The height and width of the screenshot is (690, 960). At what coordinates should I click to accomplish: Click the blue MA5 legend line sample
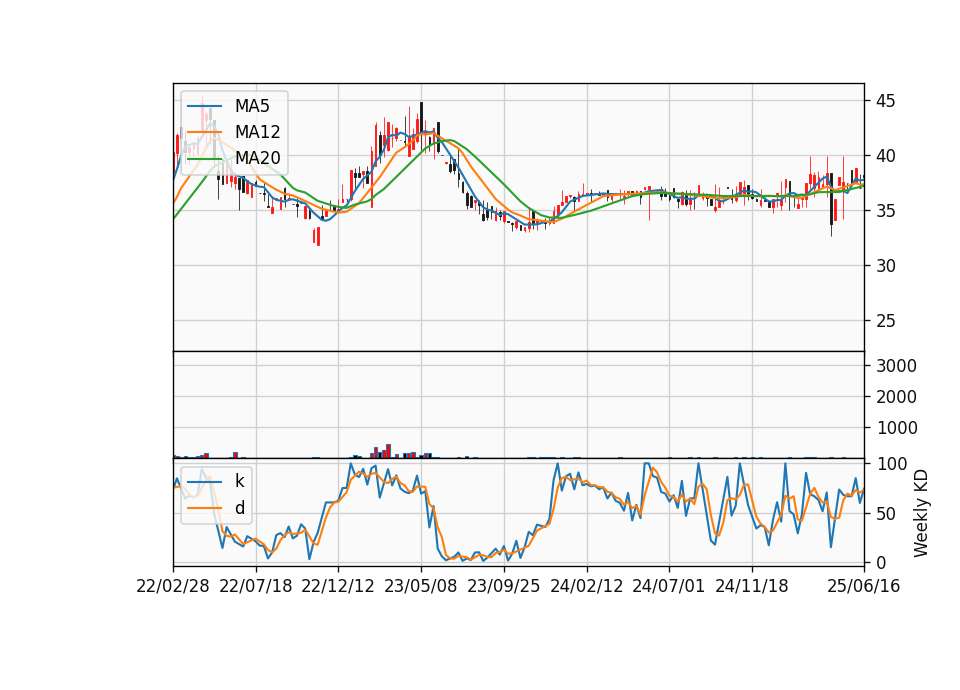pos(204,106)
